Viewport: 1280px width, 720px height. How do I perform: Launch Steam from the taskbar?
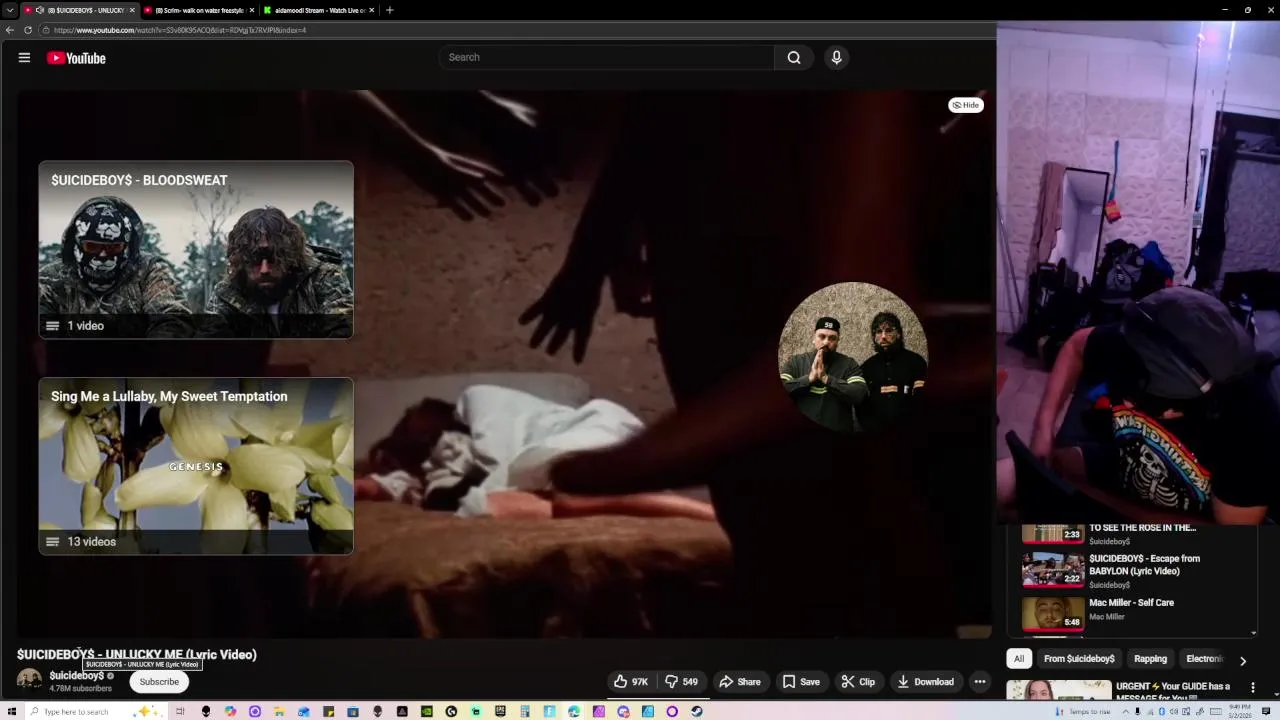(x=696, y=712)
